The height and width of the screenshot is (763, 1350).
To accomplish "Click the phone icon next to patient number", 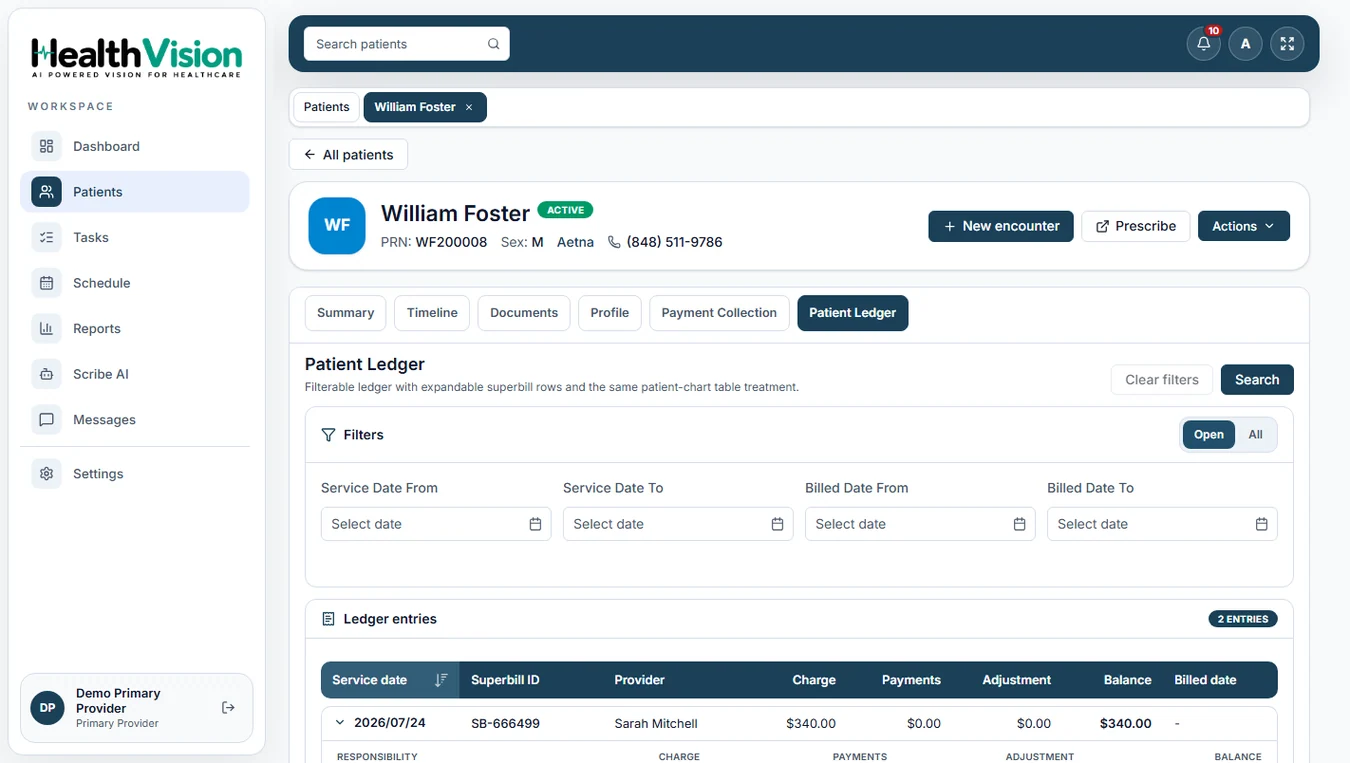I will 614,242.
